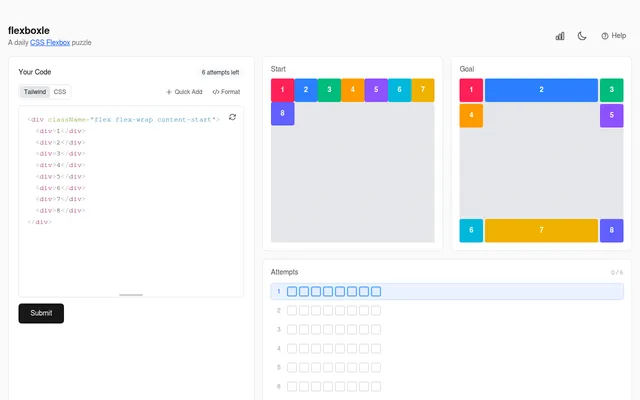Click the Format code button
This screenshot has height=400, width=640.
tap(226, 92)
